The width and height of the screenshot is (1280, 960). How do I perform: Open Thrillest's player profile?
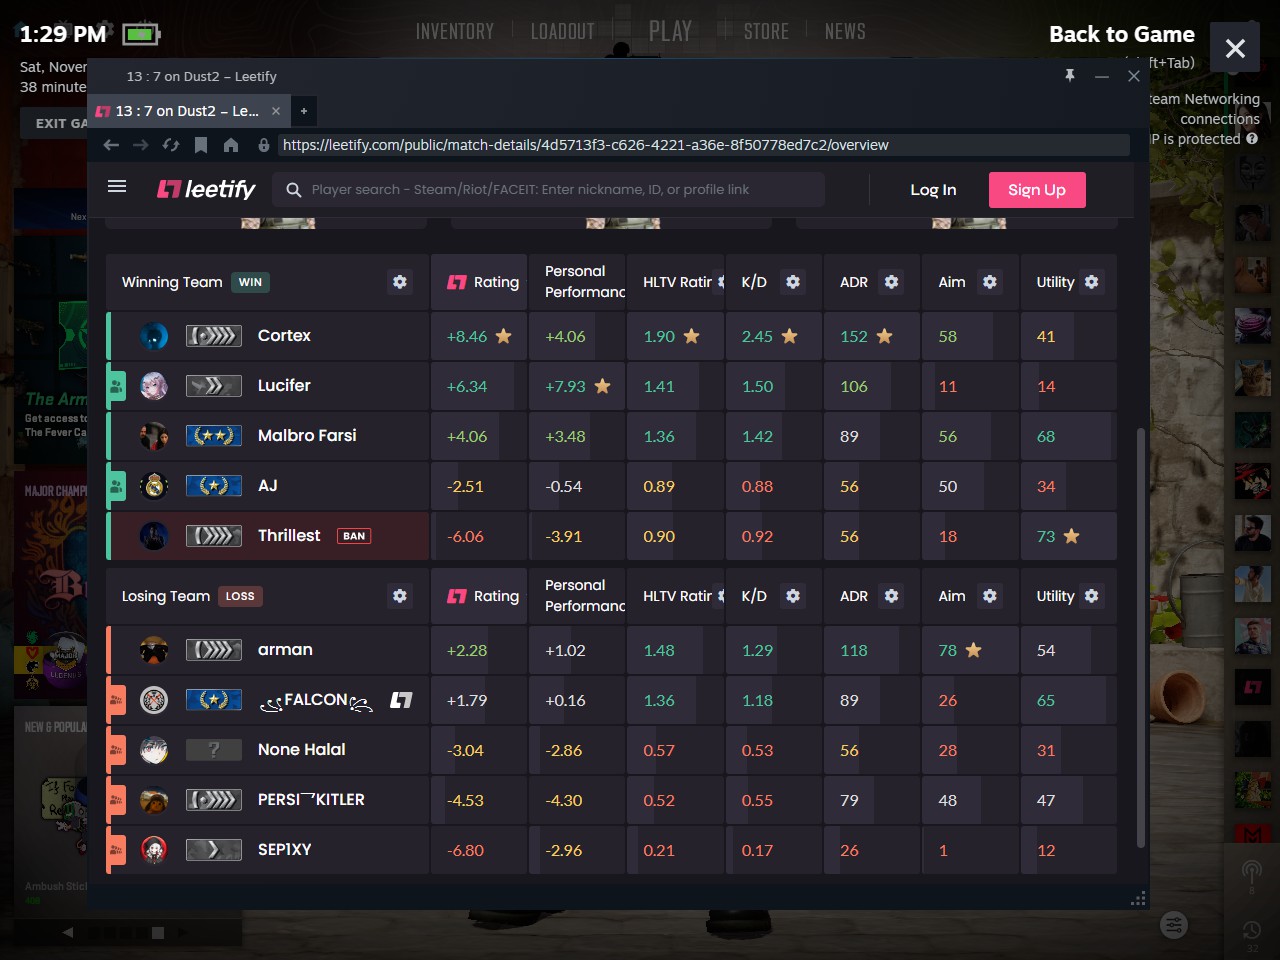coord(289,536)
